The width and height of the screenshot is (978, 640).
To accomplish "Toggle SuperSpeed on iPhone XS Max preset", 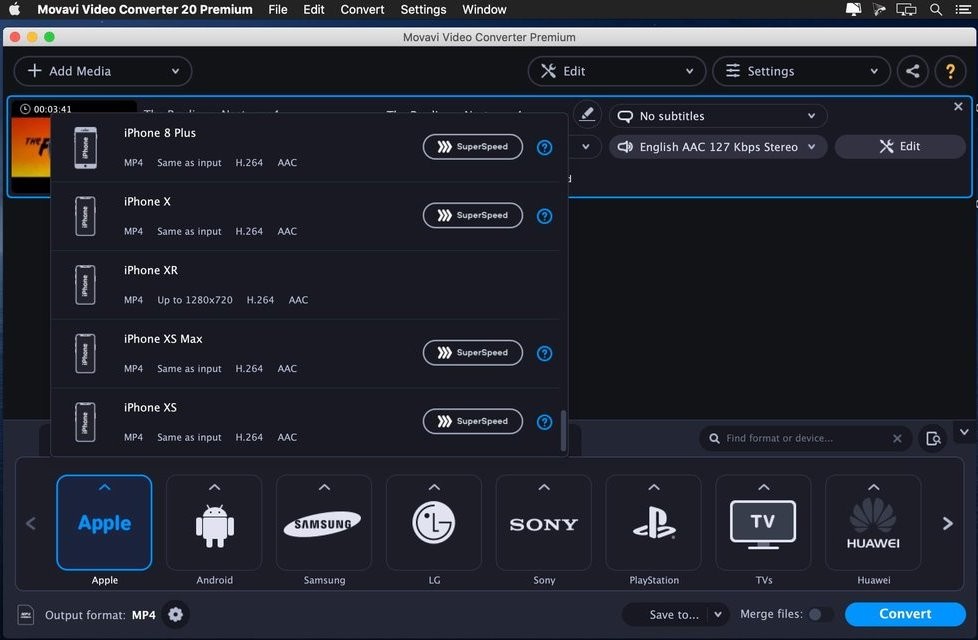I will [x=473, y=353].
